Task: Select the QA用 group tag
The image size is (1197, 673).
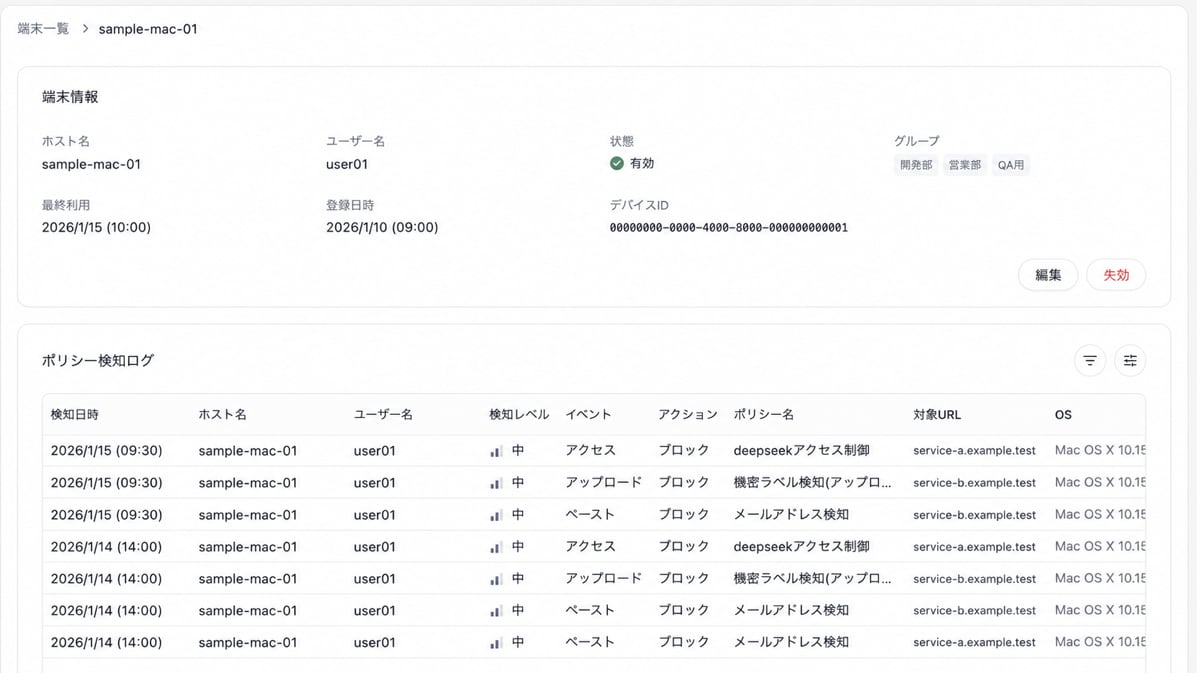Action: [1011, 165]
